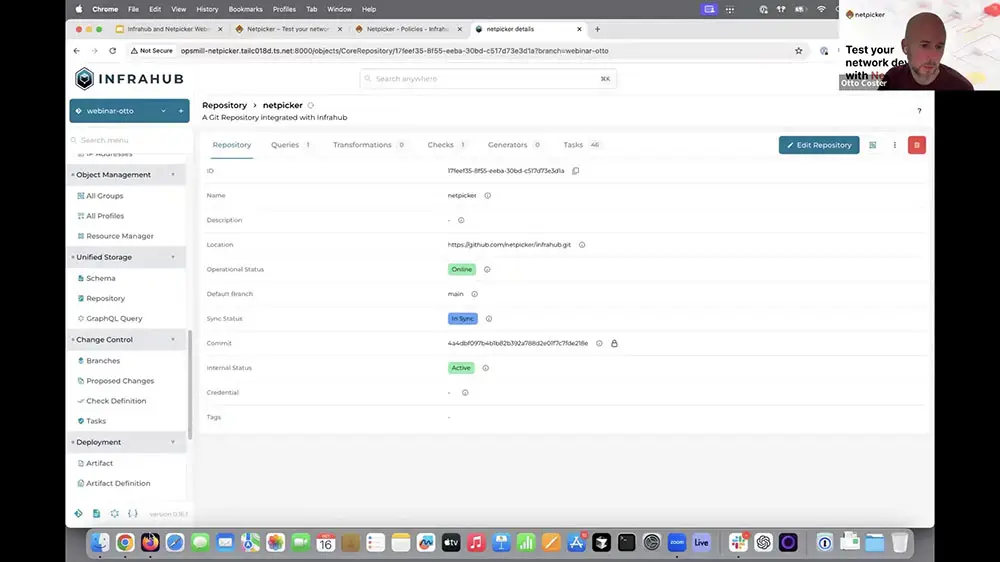This screenshot has height=562, width=1000.
Task: Collapse the Deployment section
Action: pos(172,442)
